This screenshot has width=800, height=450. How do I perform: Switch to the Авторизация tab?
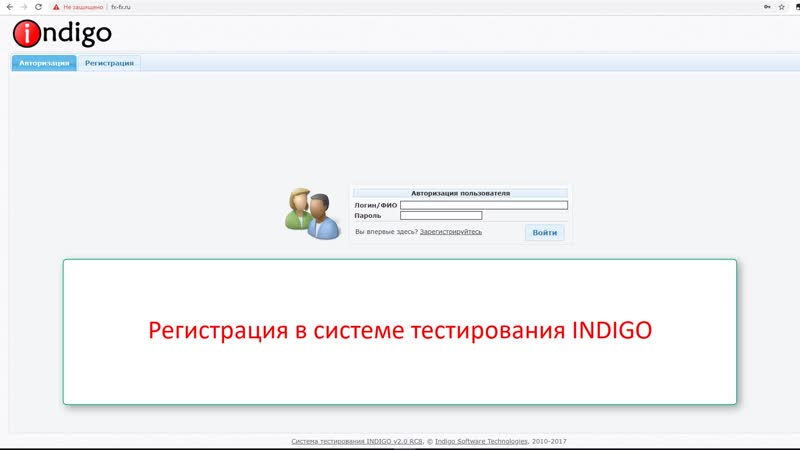[x=44, y=63]
